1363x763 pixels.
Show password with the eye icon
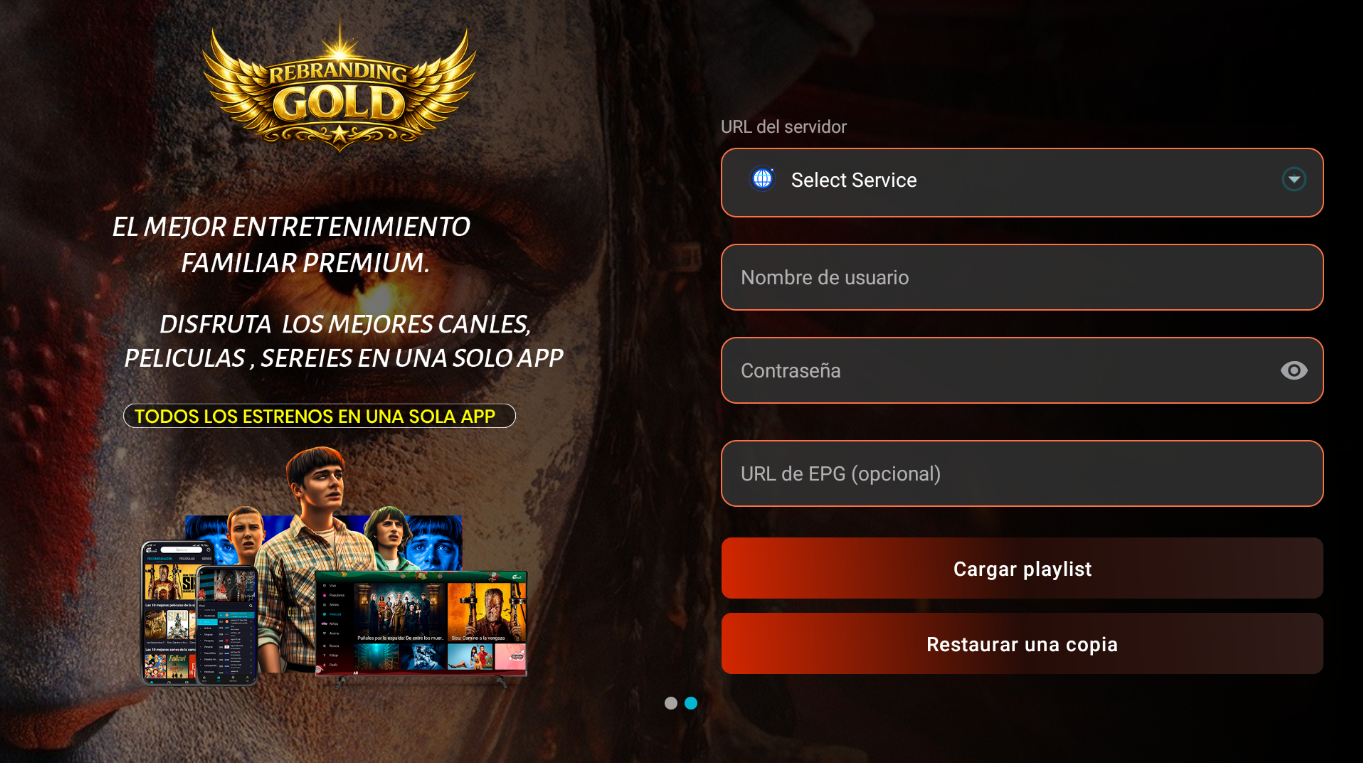[x=1294, y=371]
